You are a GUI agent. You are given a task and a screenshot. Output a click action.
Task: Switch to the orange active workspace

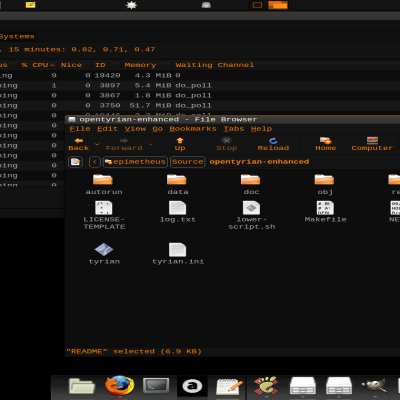tap(278, 5)
